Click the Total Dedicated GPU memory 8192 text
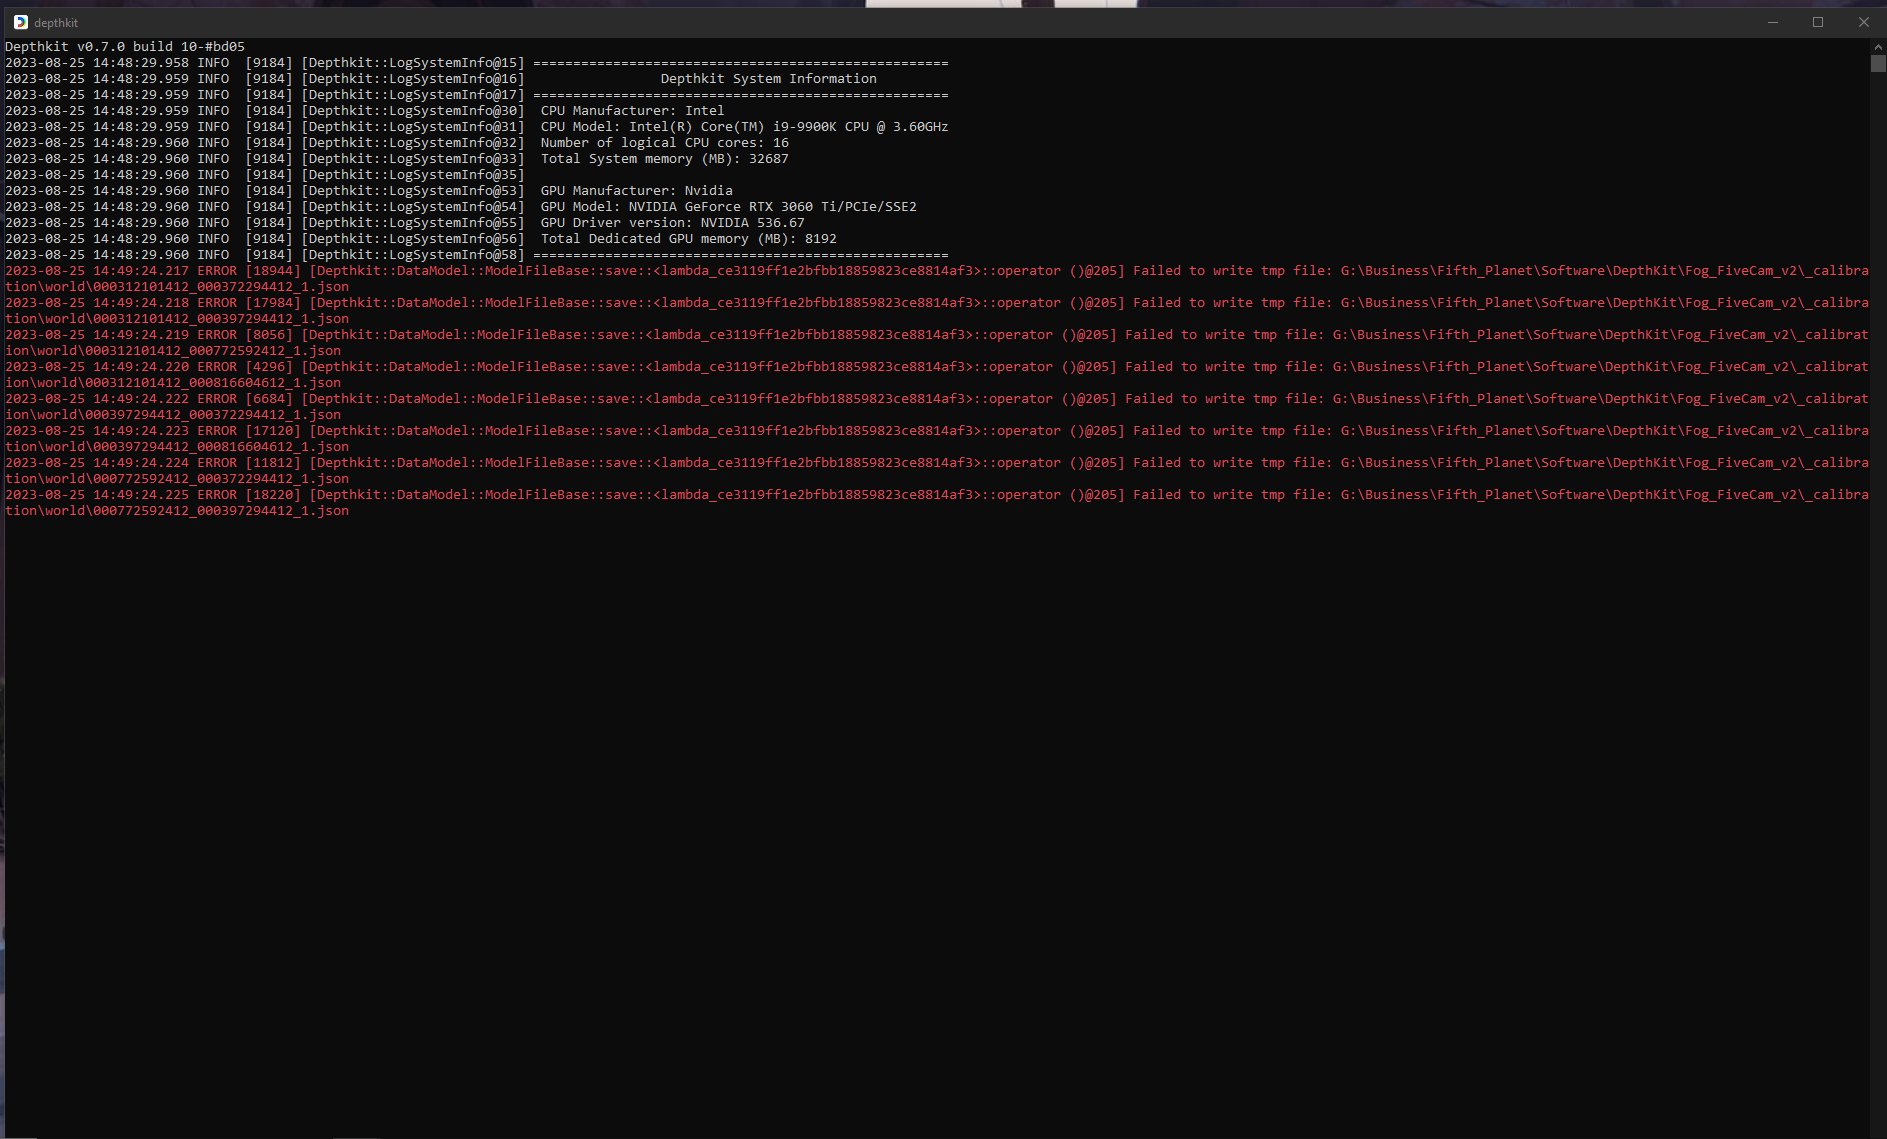This screenshot has width=1887, height=1139. 688,239
